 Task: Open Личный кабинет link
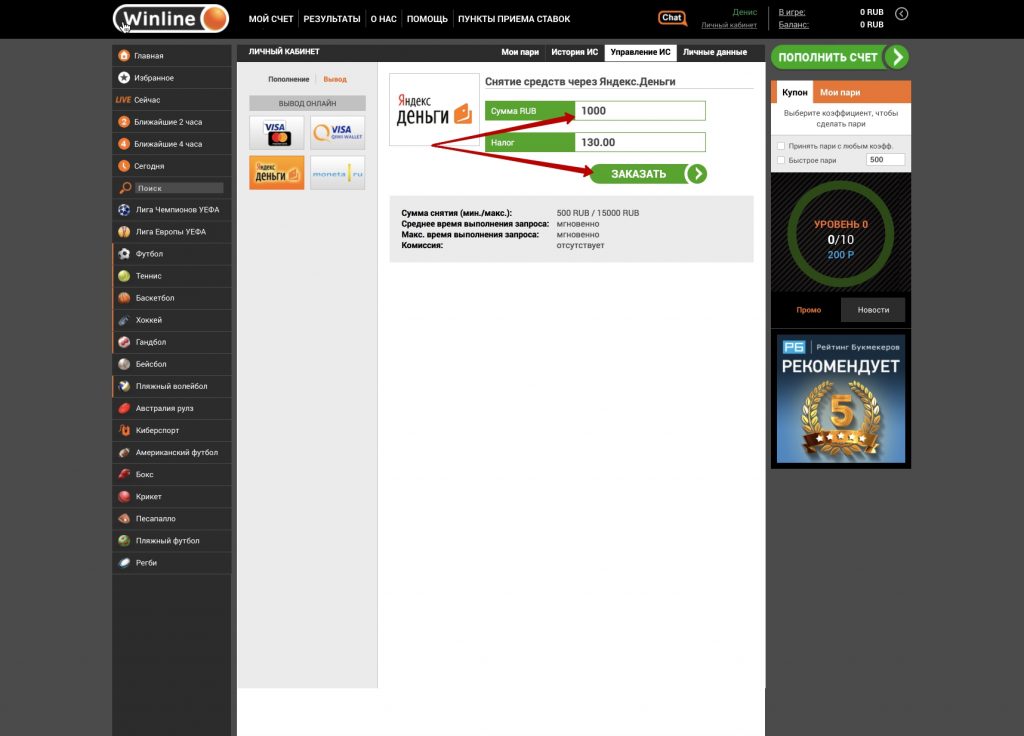pyautogui.click(x=729, y=25)
